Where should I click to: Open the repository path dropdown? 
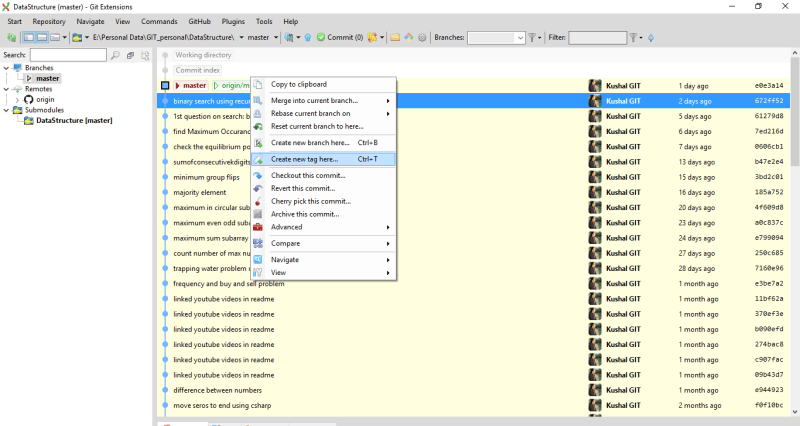(241, 37)
